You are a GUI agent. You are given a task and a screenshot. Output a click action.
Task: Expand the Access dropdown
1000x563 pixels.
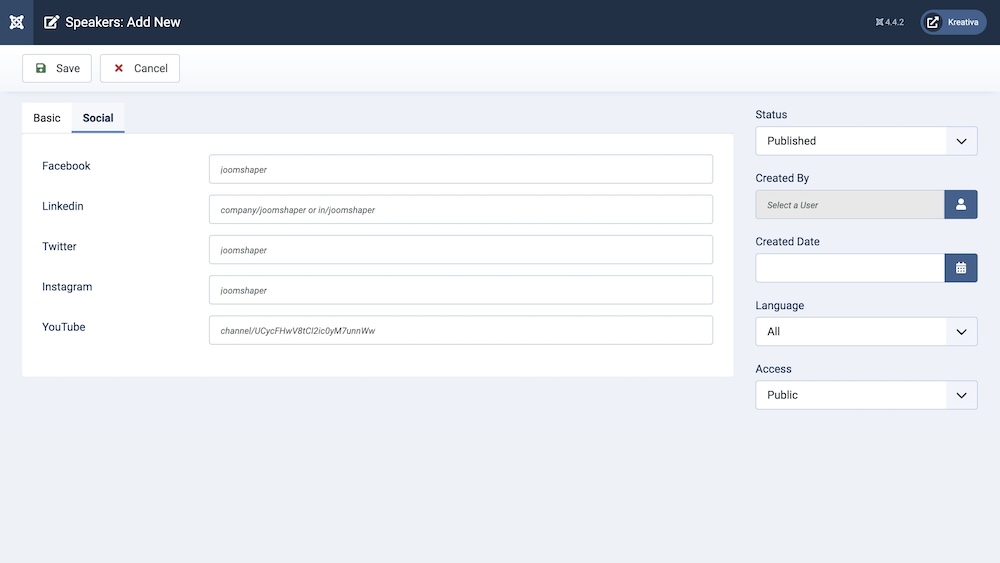866,395
